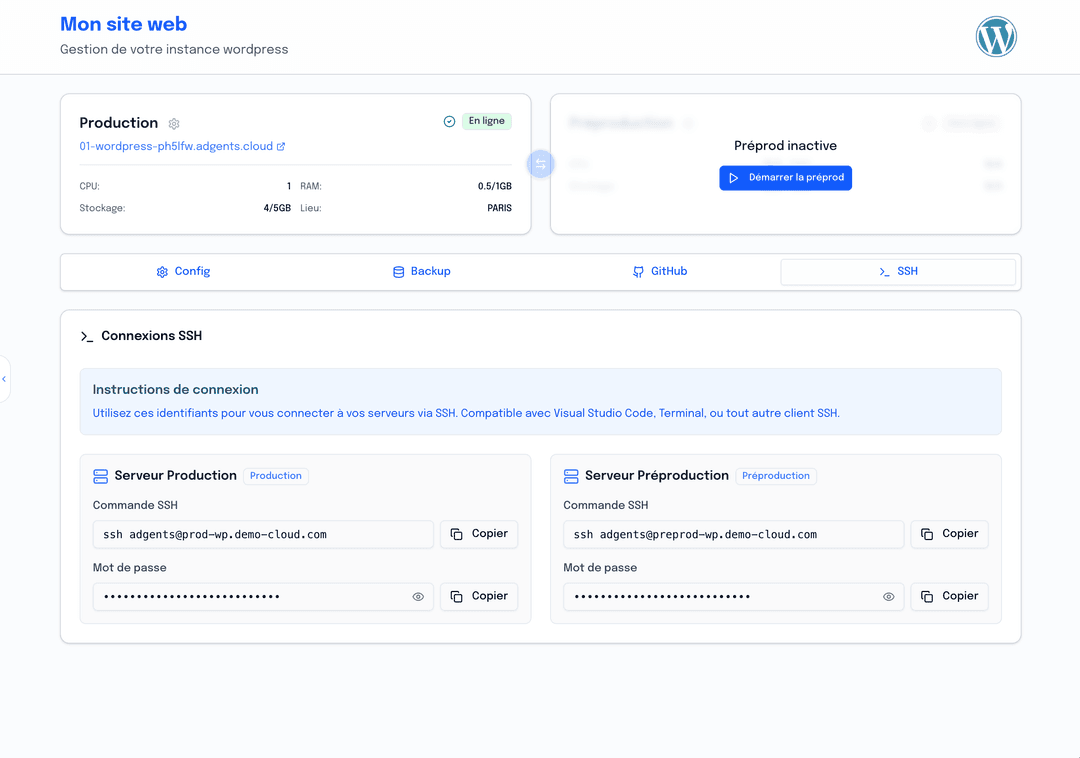Select the GitHub tab

659,272
